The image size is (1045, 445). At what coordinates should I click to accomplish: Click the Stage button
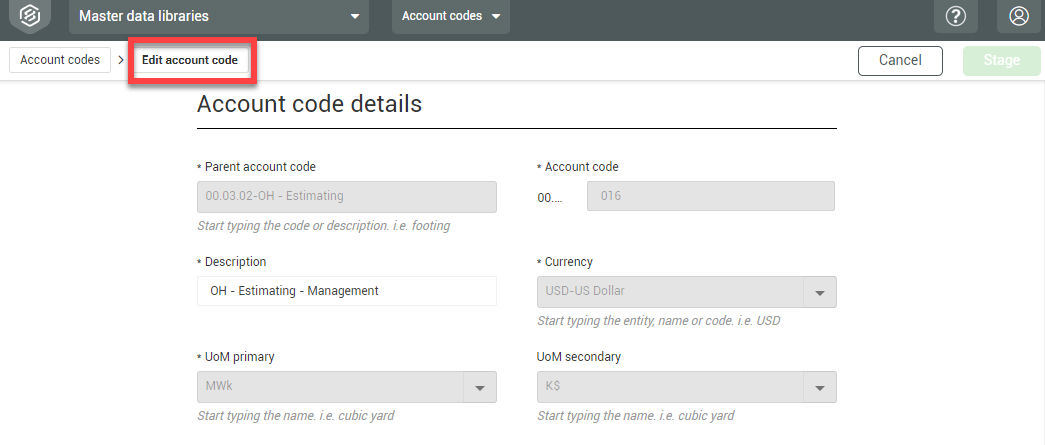1002,61
